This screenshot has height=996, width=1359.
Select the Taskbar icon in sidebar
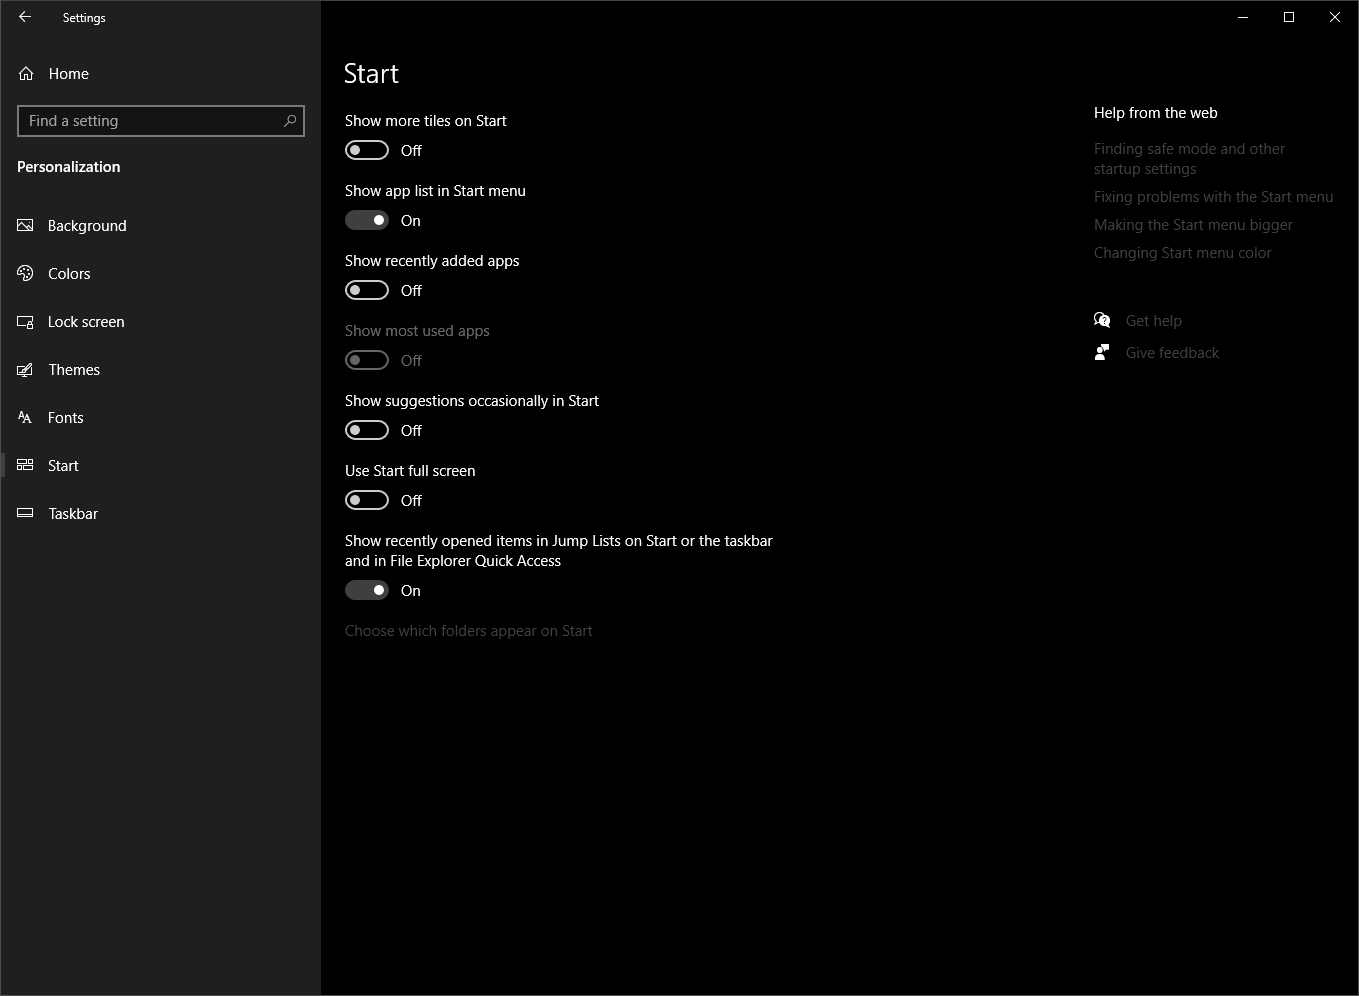(25, 513)
